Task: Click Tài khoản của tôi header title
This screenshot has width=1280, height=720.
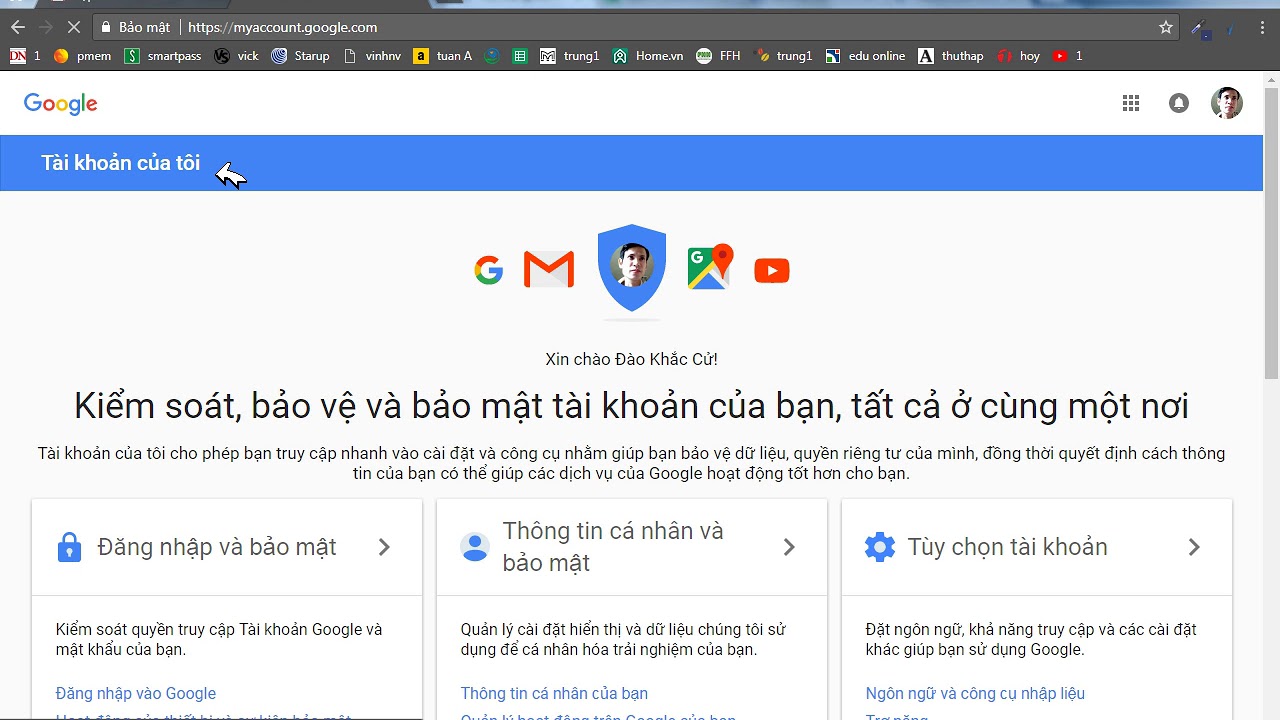Action: (121, 163)
